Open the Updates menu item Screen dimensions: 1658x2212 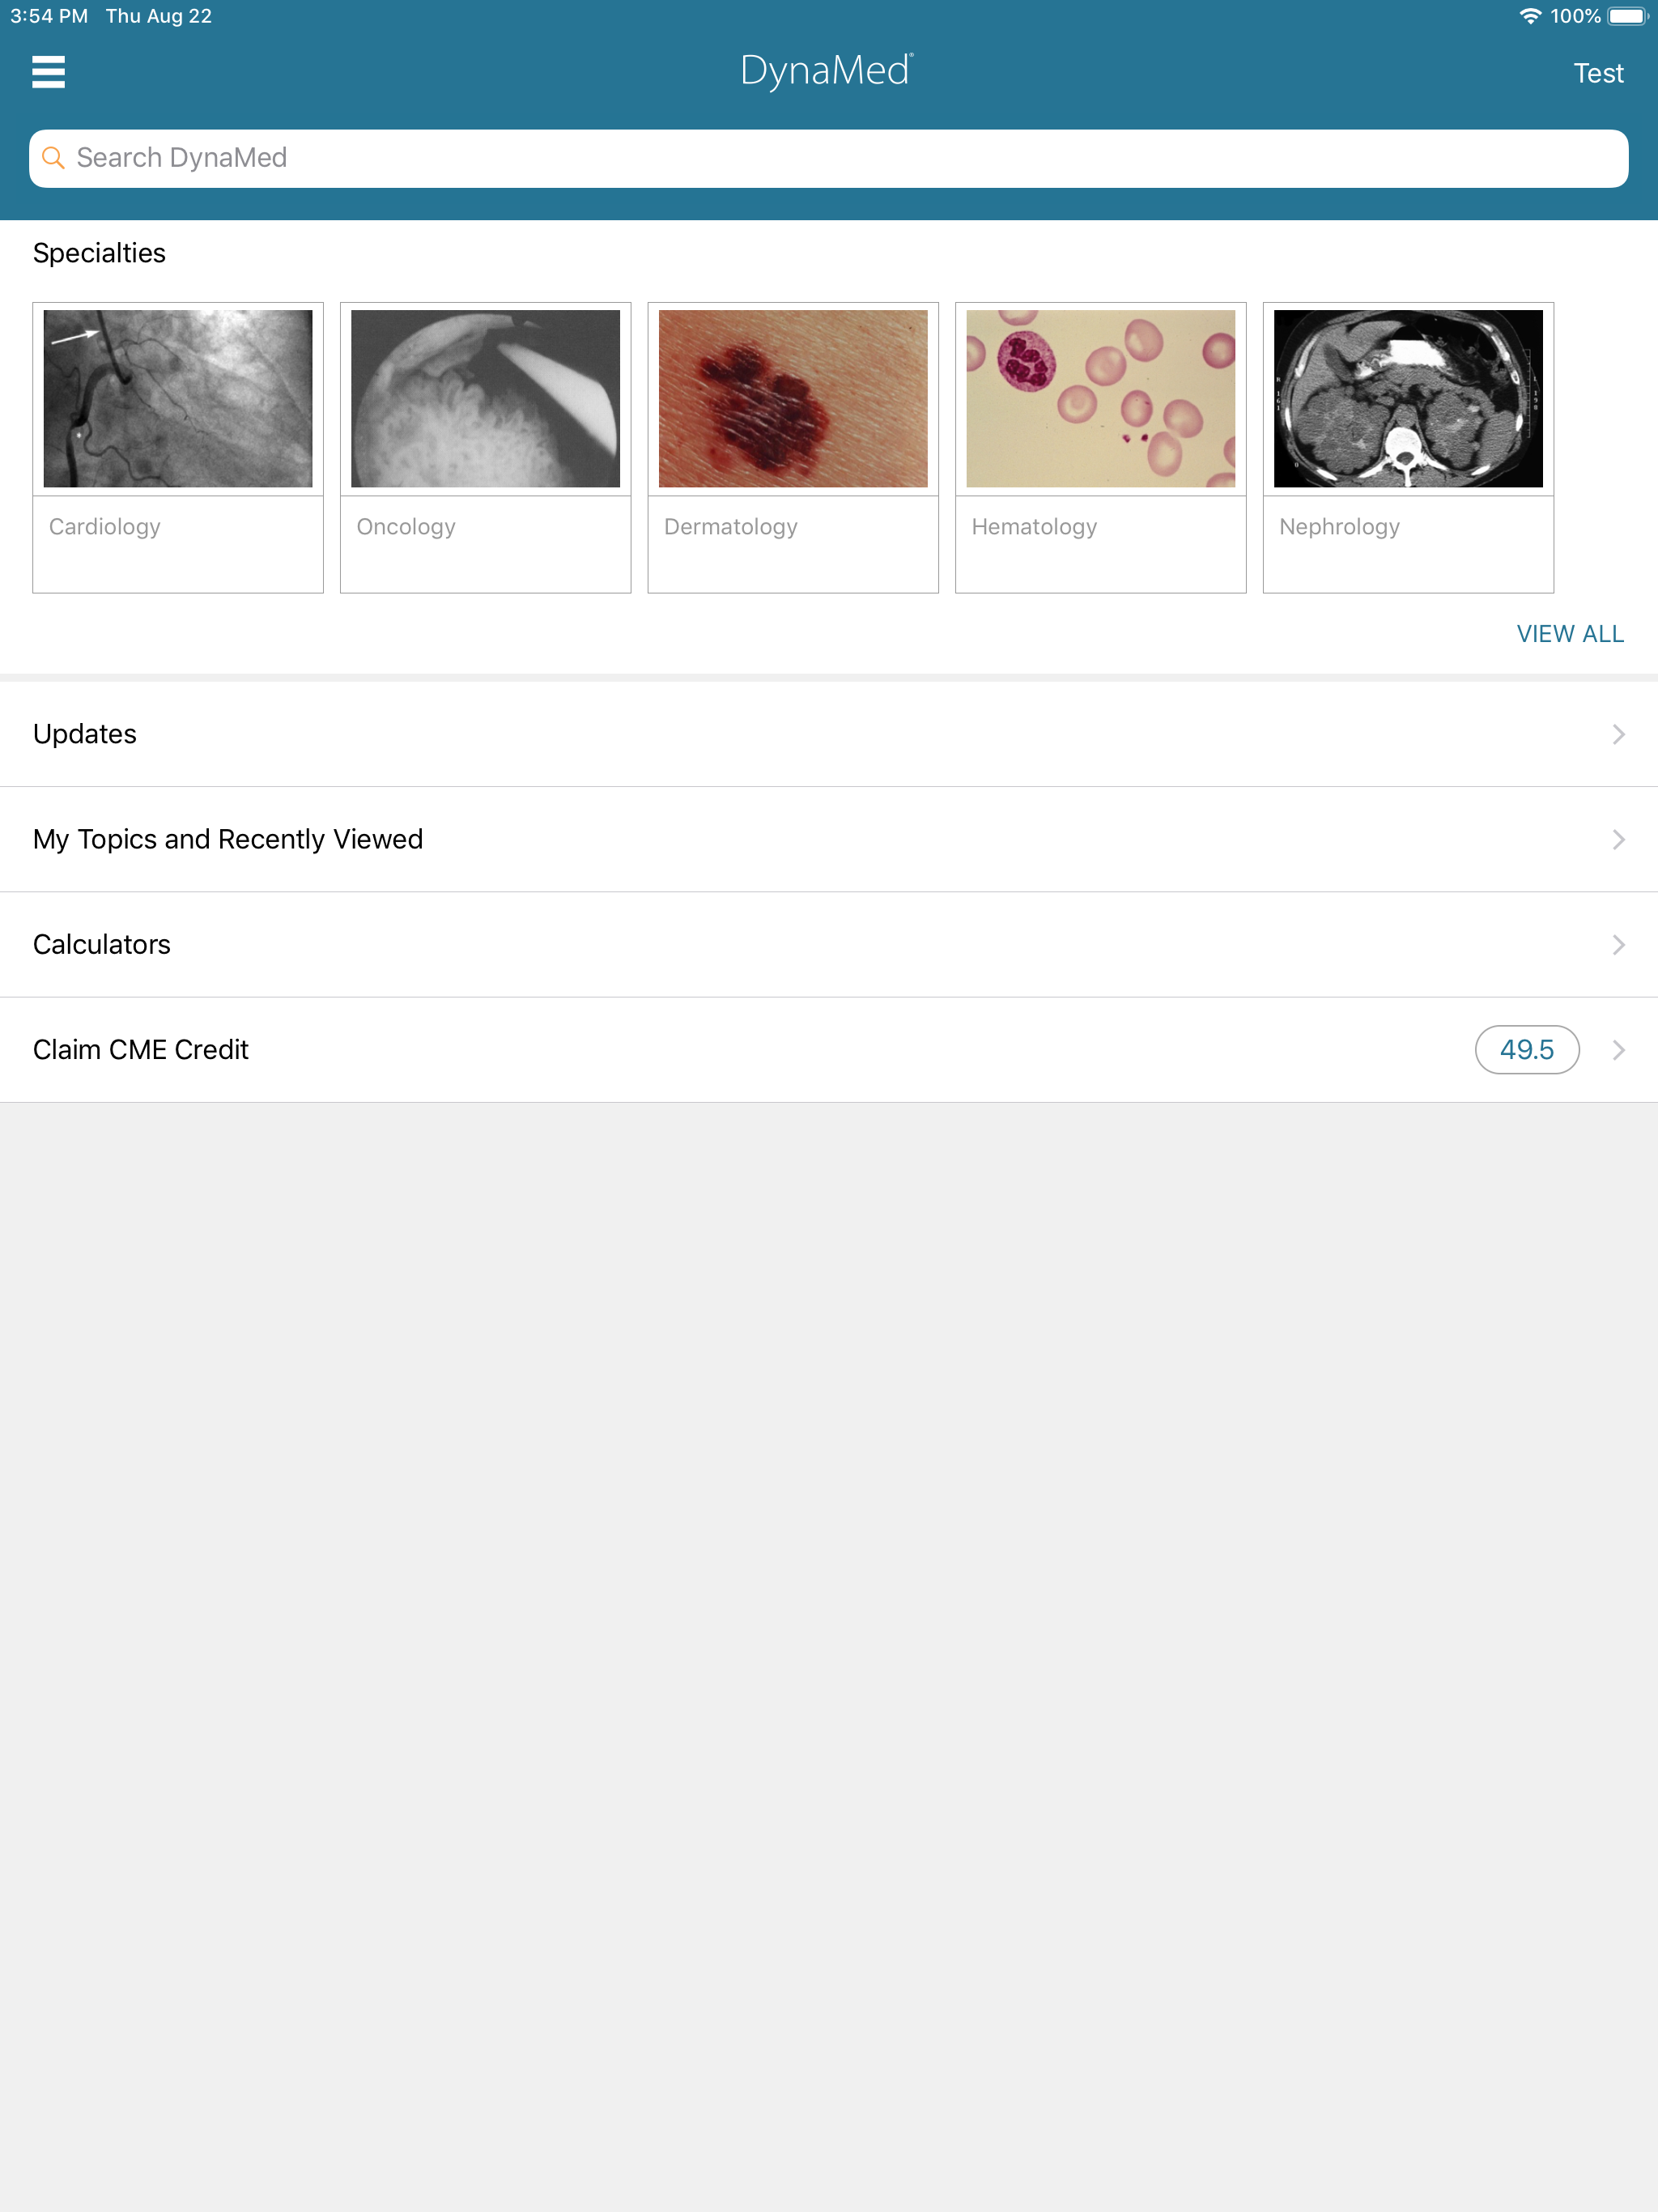(x=85, y=735)
